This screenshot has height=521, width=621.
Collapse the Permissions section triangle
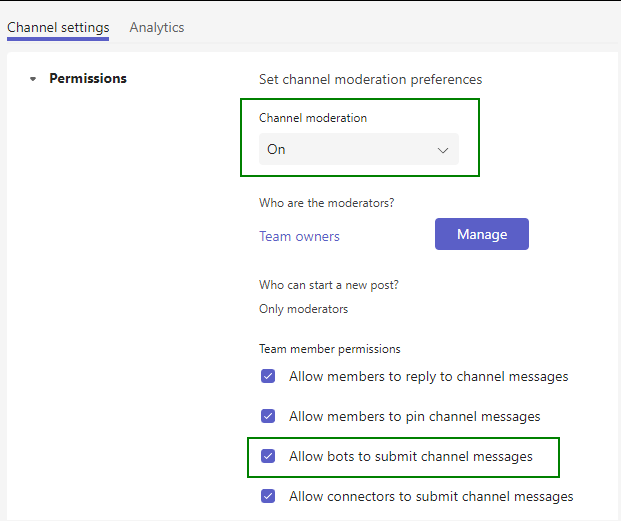(x=33, y=79)
